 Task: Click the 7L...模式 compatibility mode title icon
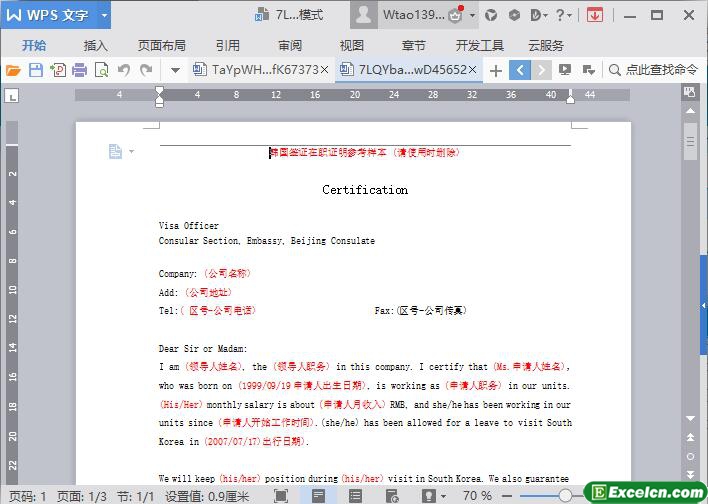(262, 15)
